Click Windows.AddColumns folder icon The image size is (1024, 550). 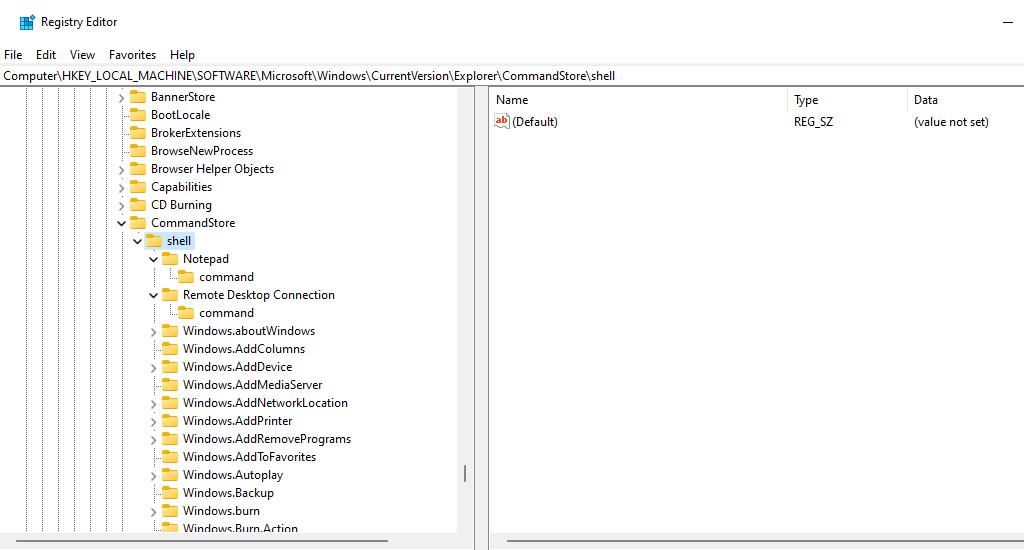[x=170, y=349]
